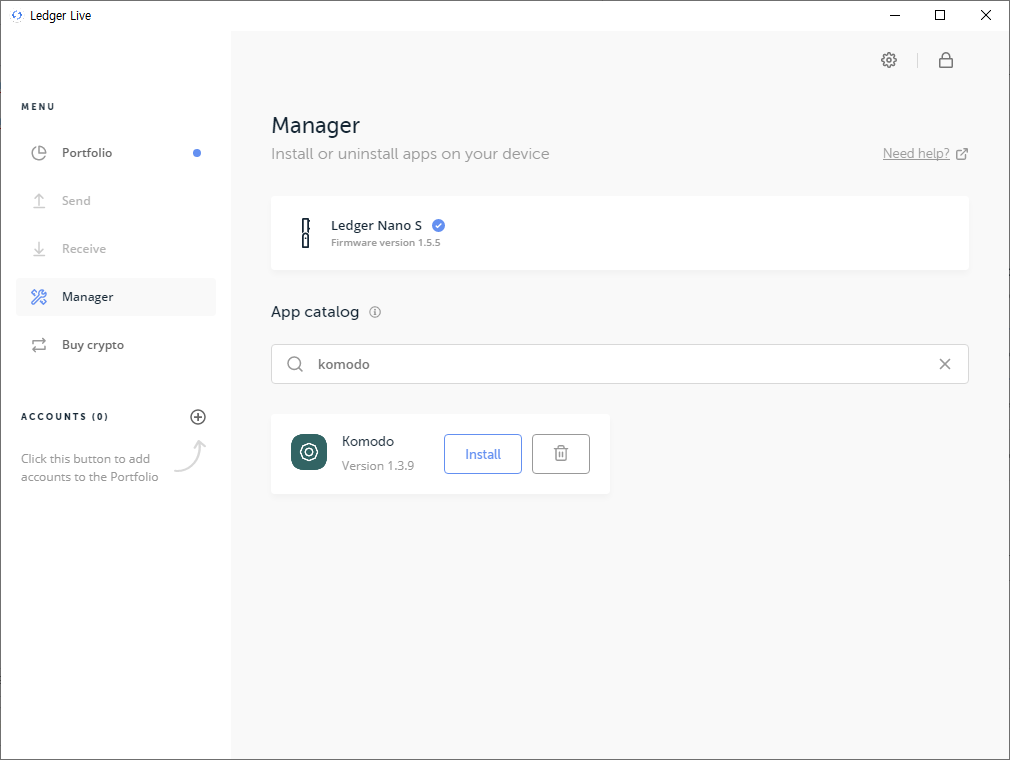
Task: Click the 'MENU' sidebar heading
Action: [38, 107]
